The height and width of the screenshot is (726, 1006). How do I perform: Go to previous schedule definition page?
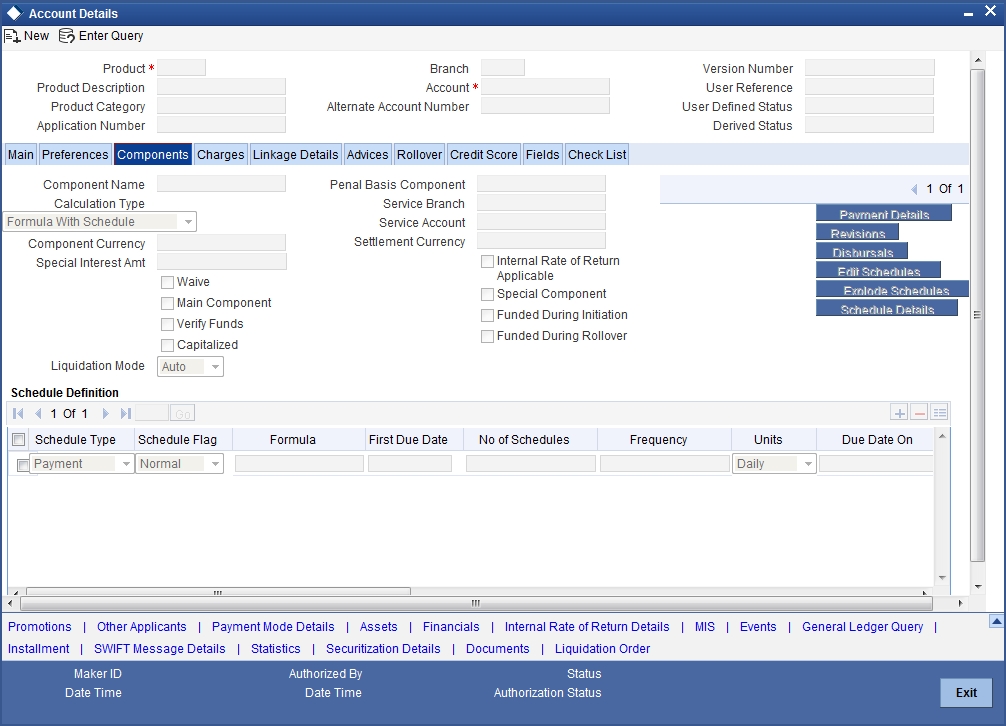38,414
